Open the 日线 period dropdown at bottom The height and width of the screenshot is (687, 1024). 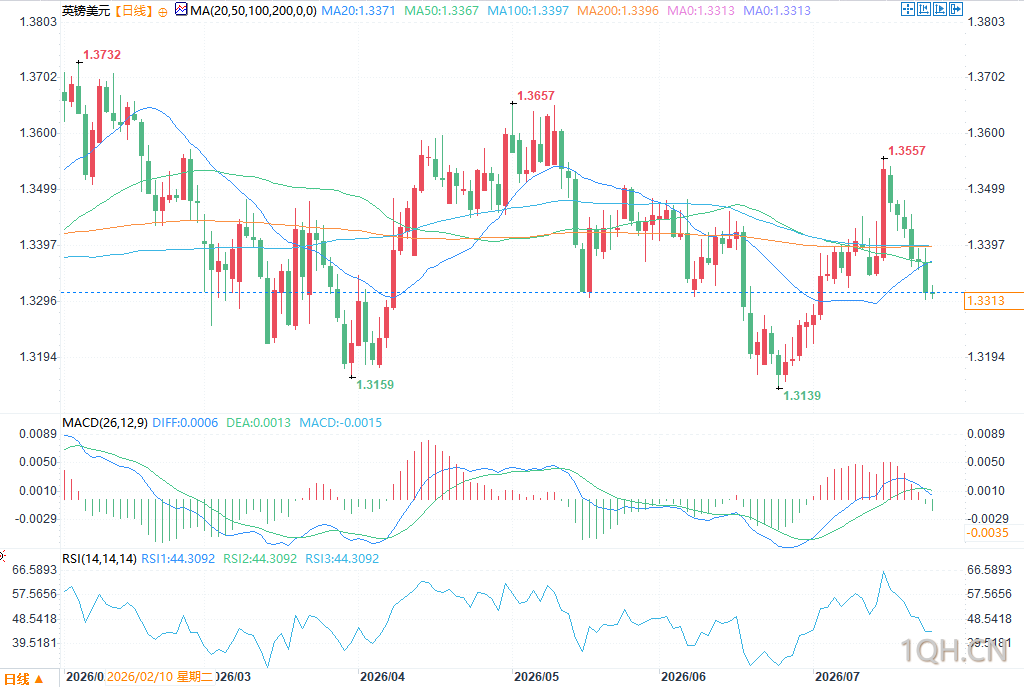[x=24, y=679]
